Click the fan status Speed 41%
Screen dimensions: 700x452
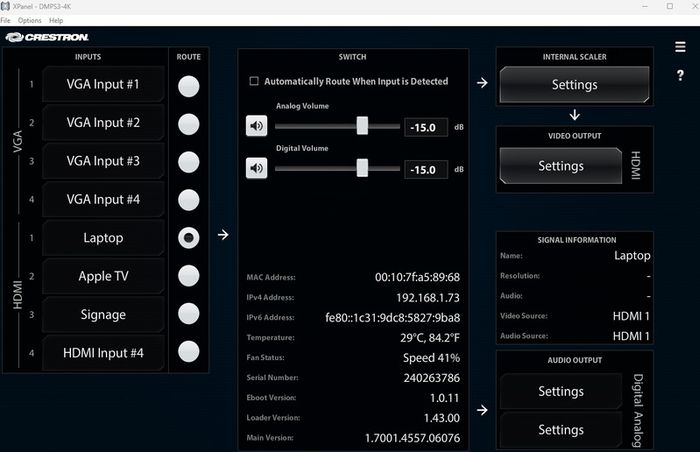tap(431, 358)
